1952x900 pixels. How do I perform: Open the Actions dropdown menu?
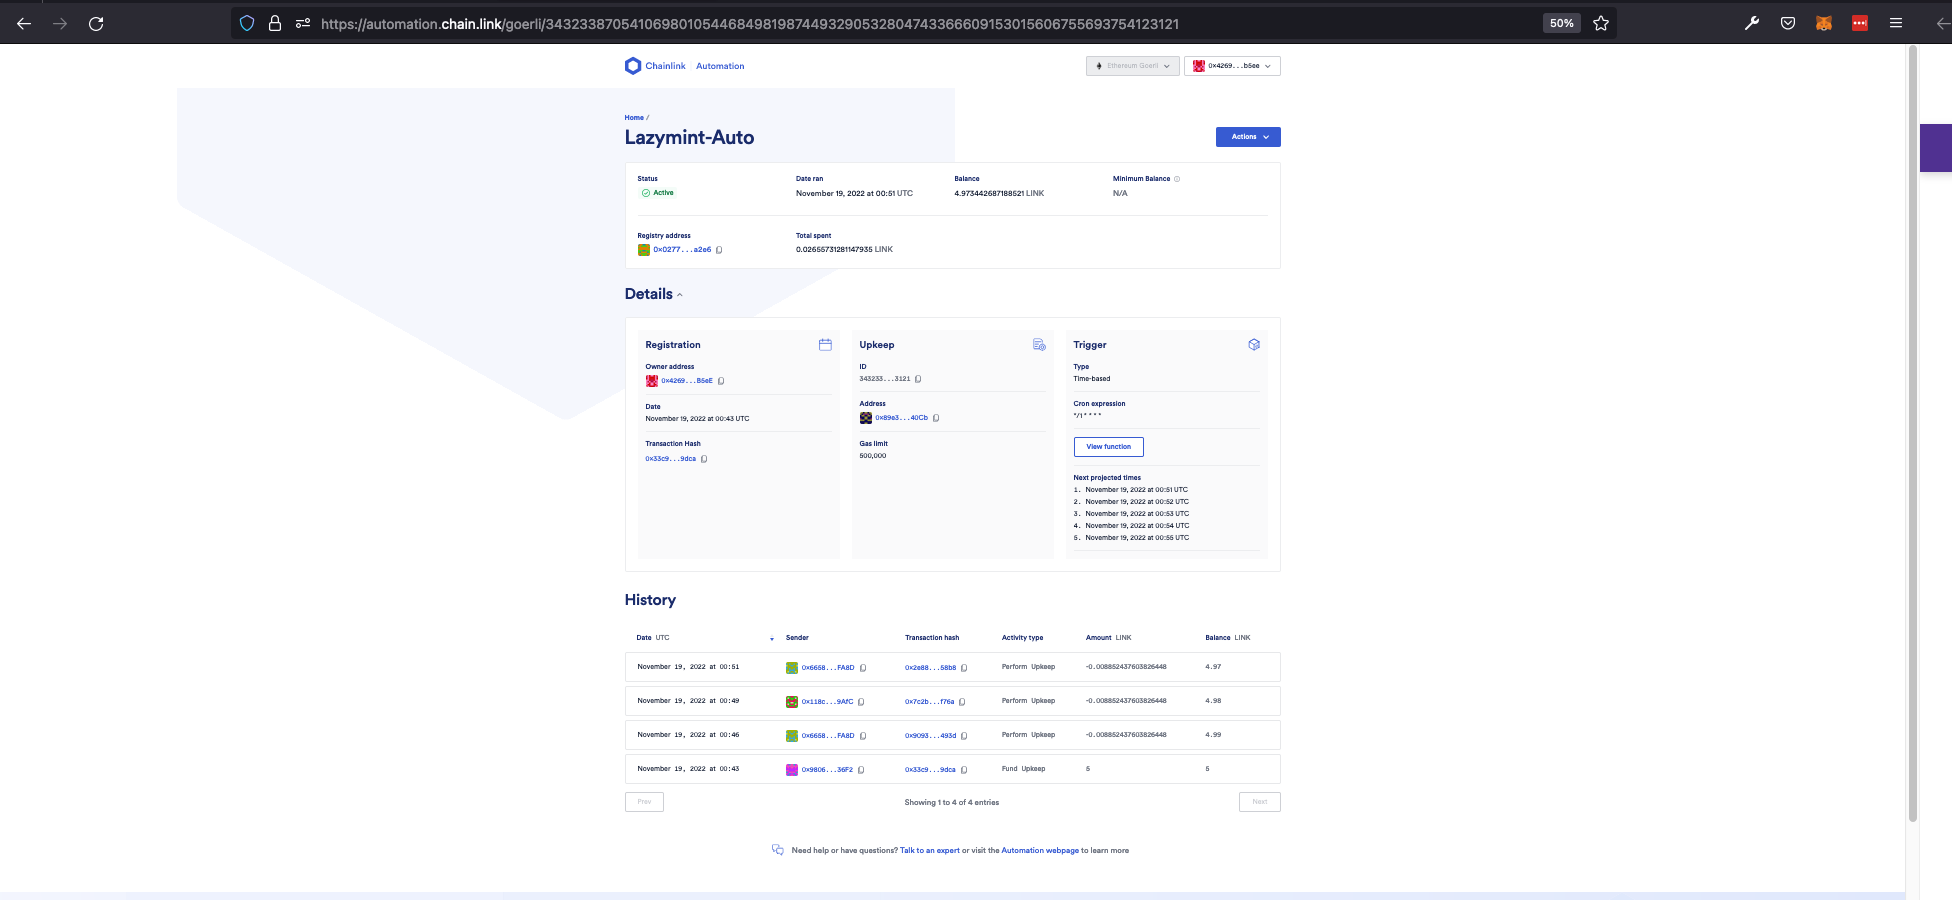pos(1248,137)
